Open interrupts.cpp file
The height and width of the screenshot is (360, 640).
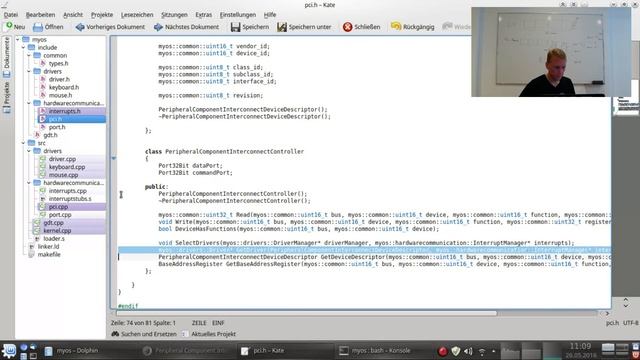(68, 191)
